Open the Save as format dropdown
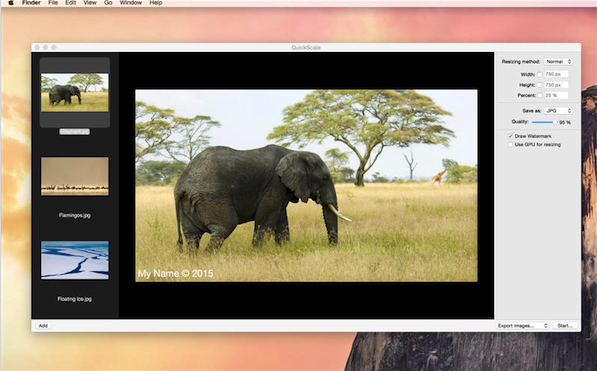This screenshot has width=597, height=371. [x=558, y=110]
